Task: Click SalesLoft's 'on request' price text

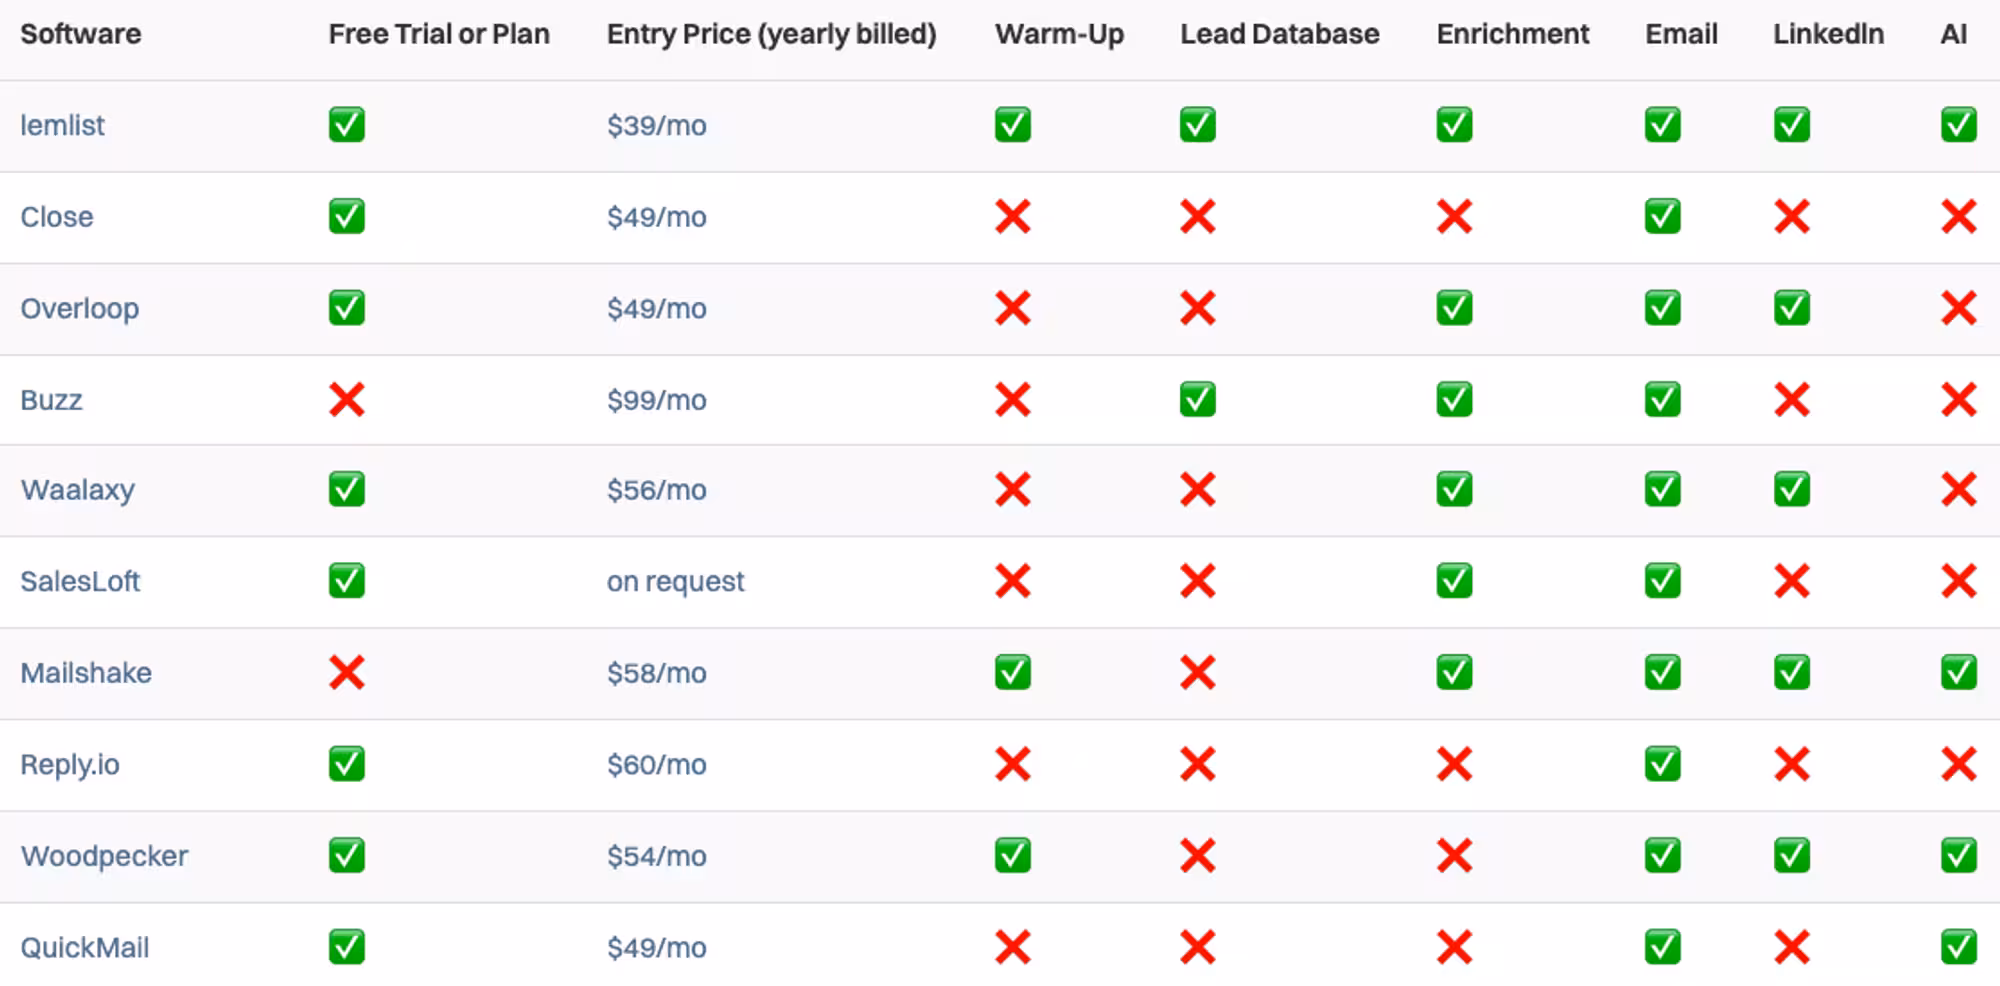Action: click(675, 581)
